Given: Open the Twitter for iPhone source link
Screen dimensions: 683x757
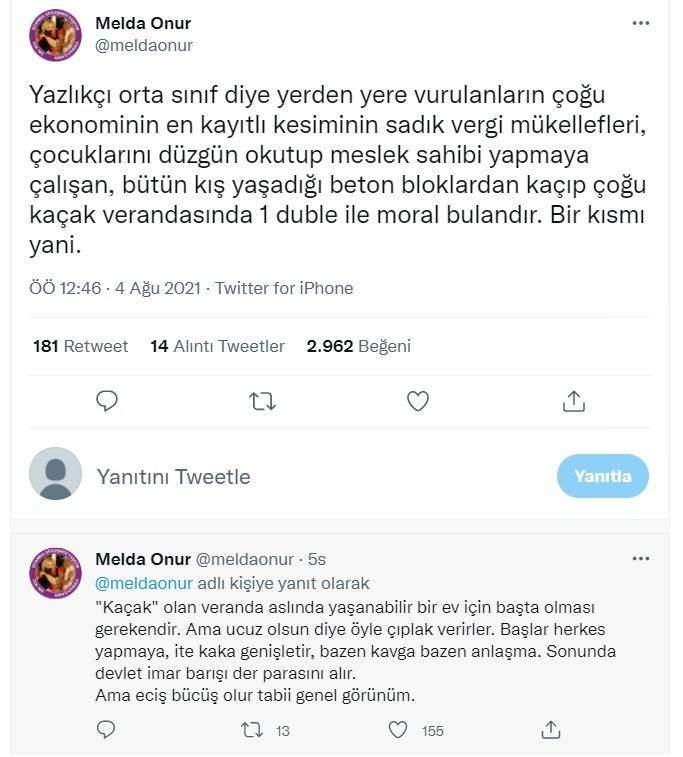Looking at the screenshot, I should tap(284, 288).
